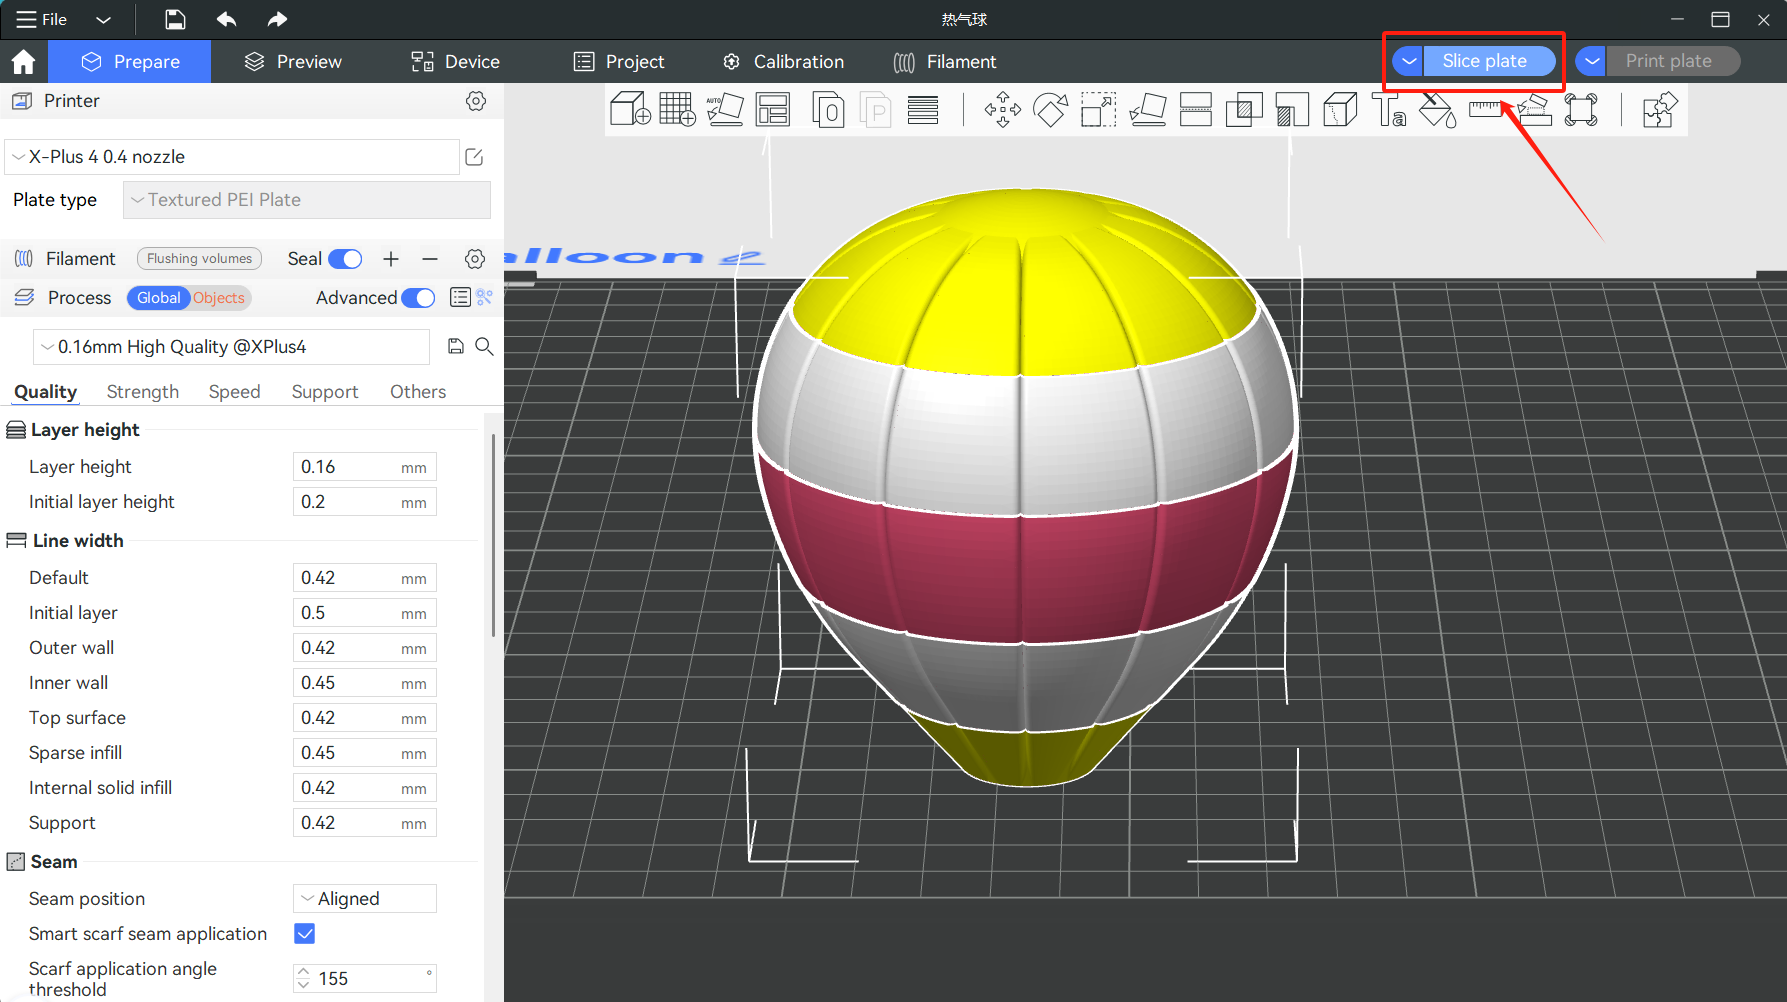Select the Measure ruler tool

click(x=1485, y=109)
